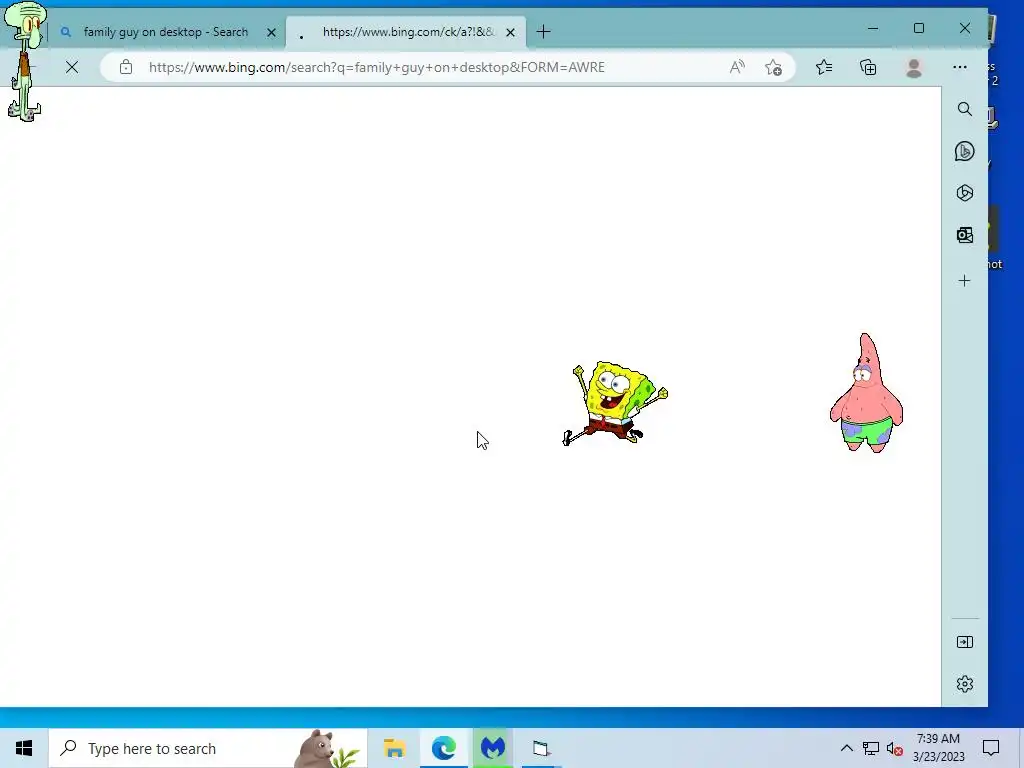
Task: Open Collections panel
Action: [869, 67]
